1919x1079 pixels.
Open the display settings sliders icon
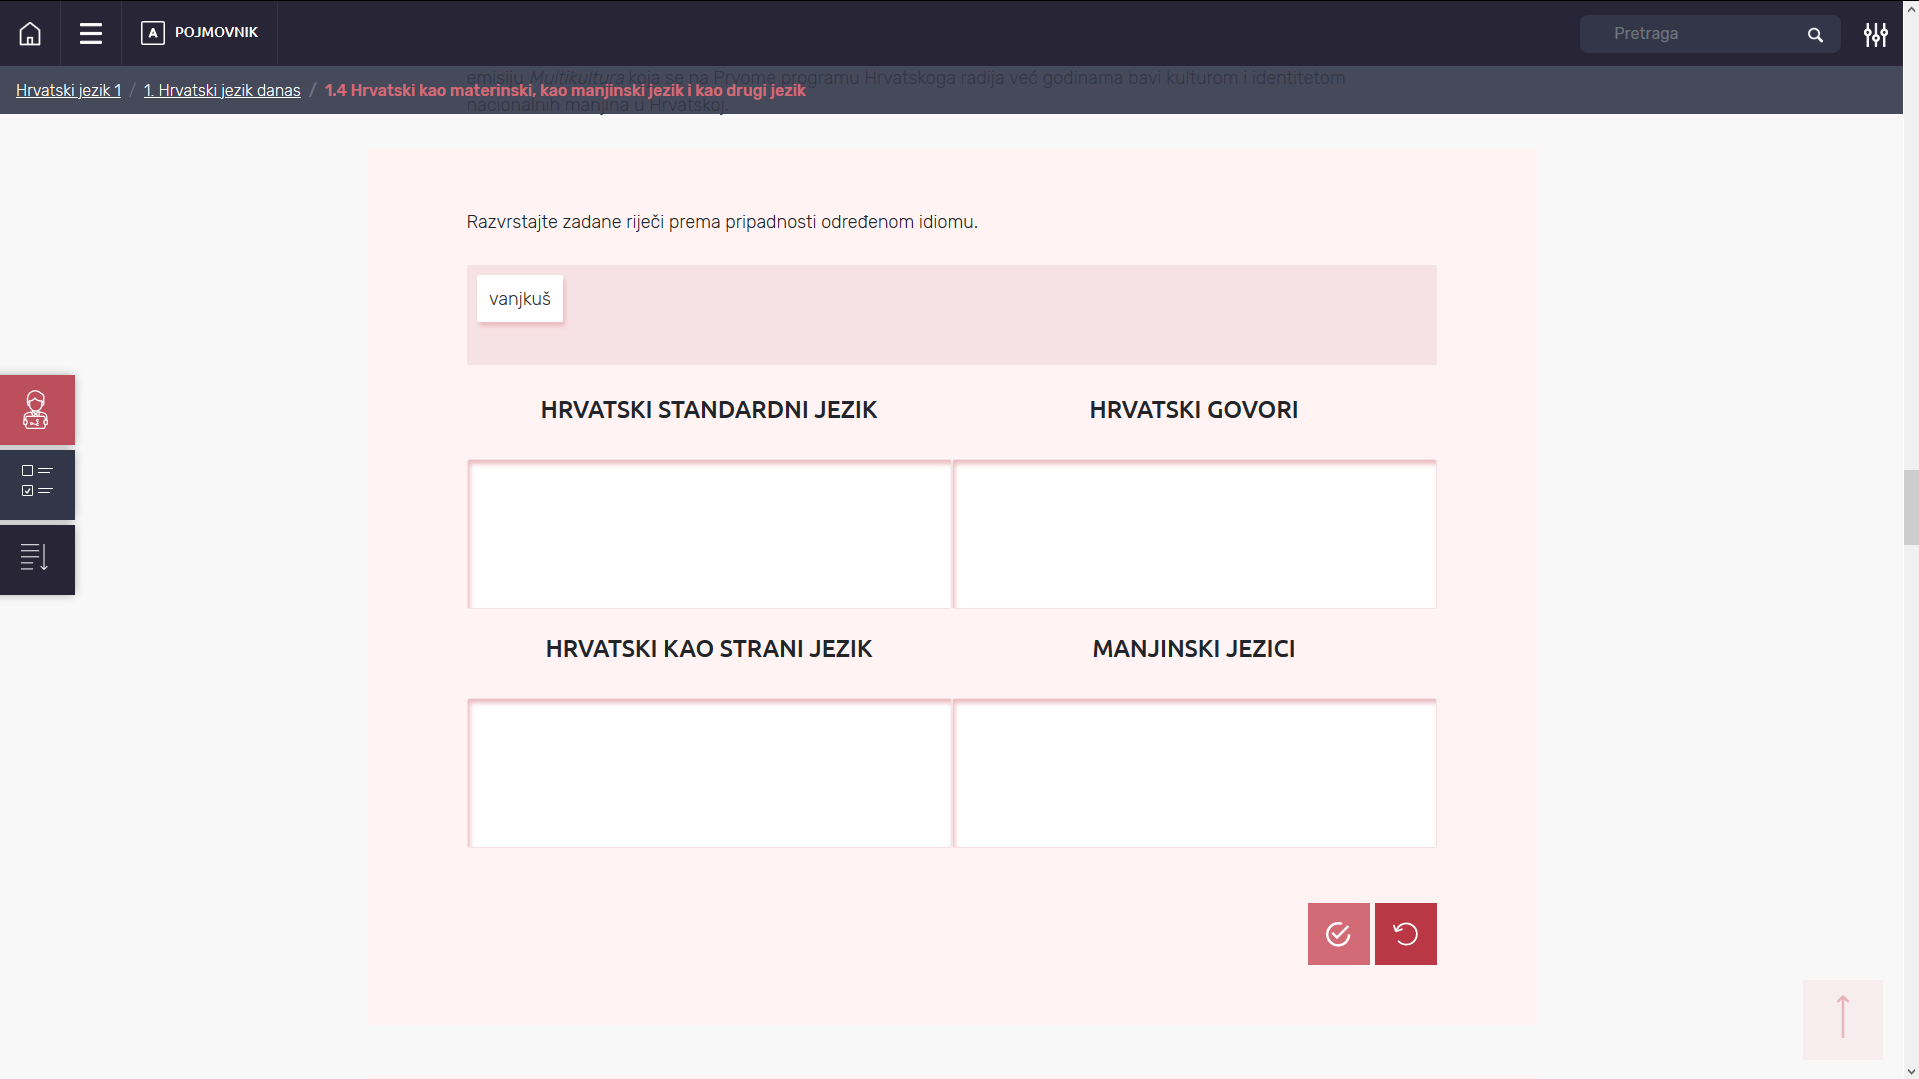(1875, 35)
